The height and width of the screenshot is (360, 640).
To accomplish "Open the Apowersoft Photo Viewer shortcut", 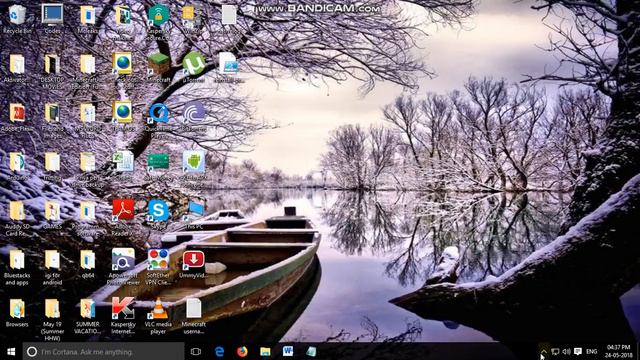I will pos(123,266).
